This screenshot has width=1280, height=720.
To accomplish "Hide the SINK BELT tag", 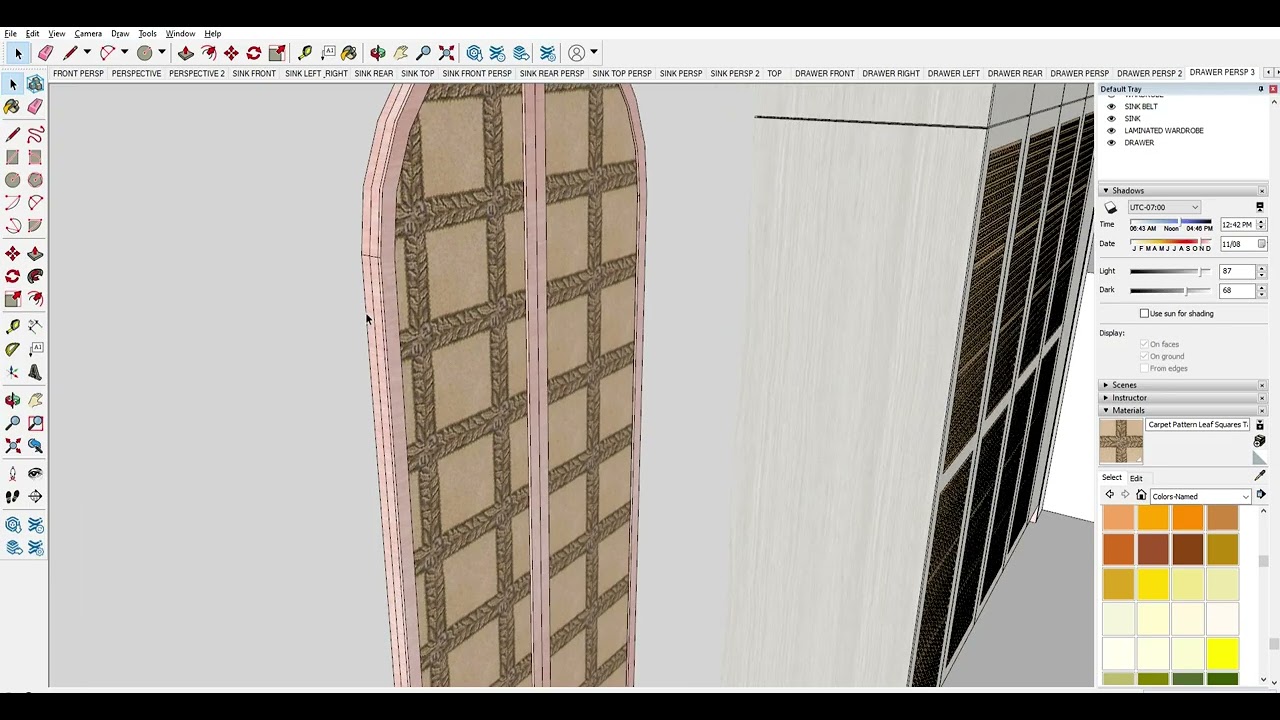I will coord(1111,106).
